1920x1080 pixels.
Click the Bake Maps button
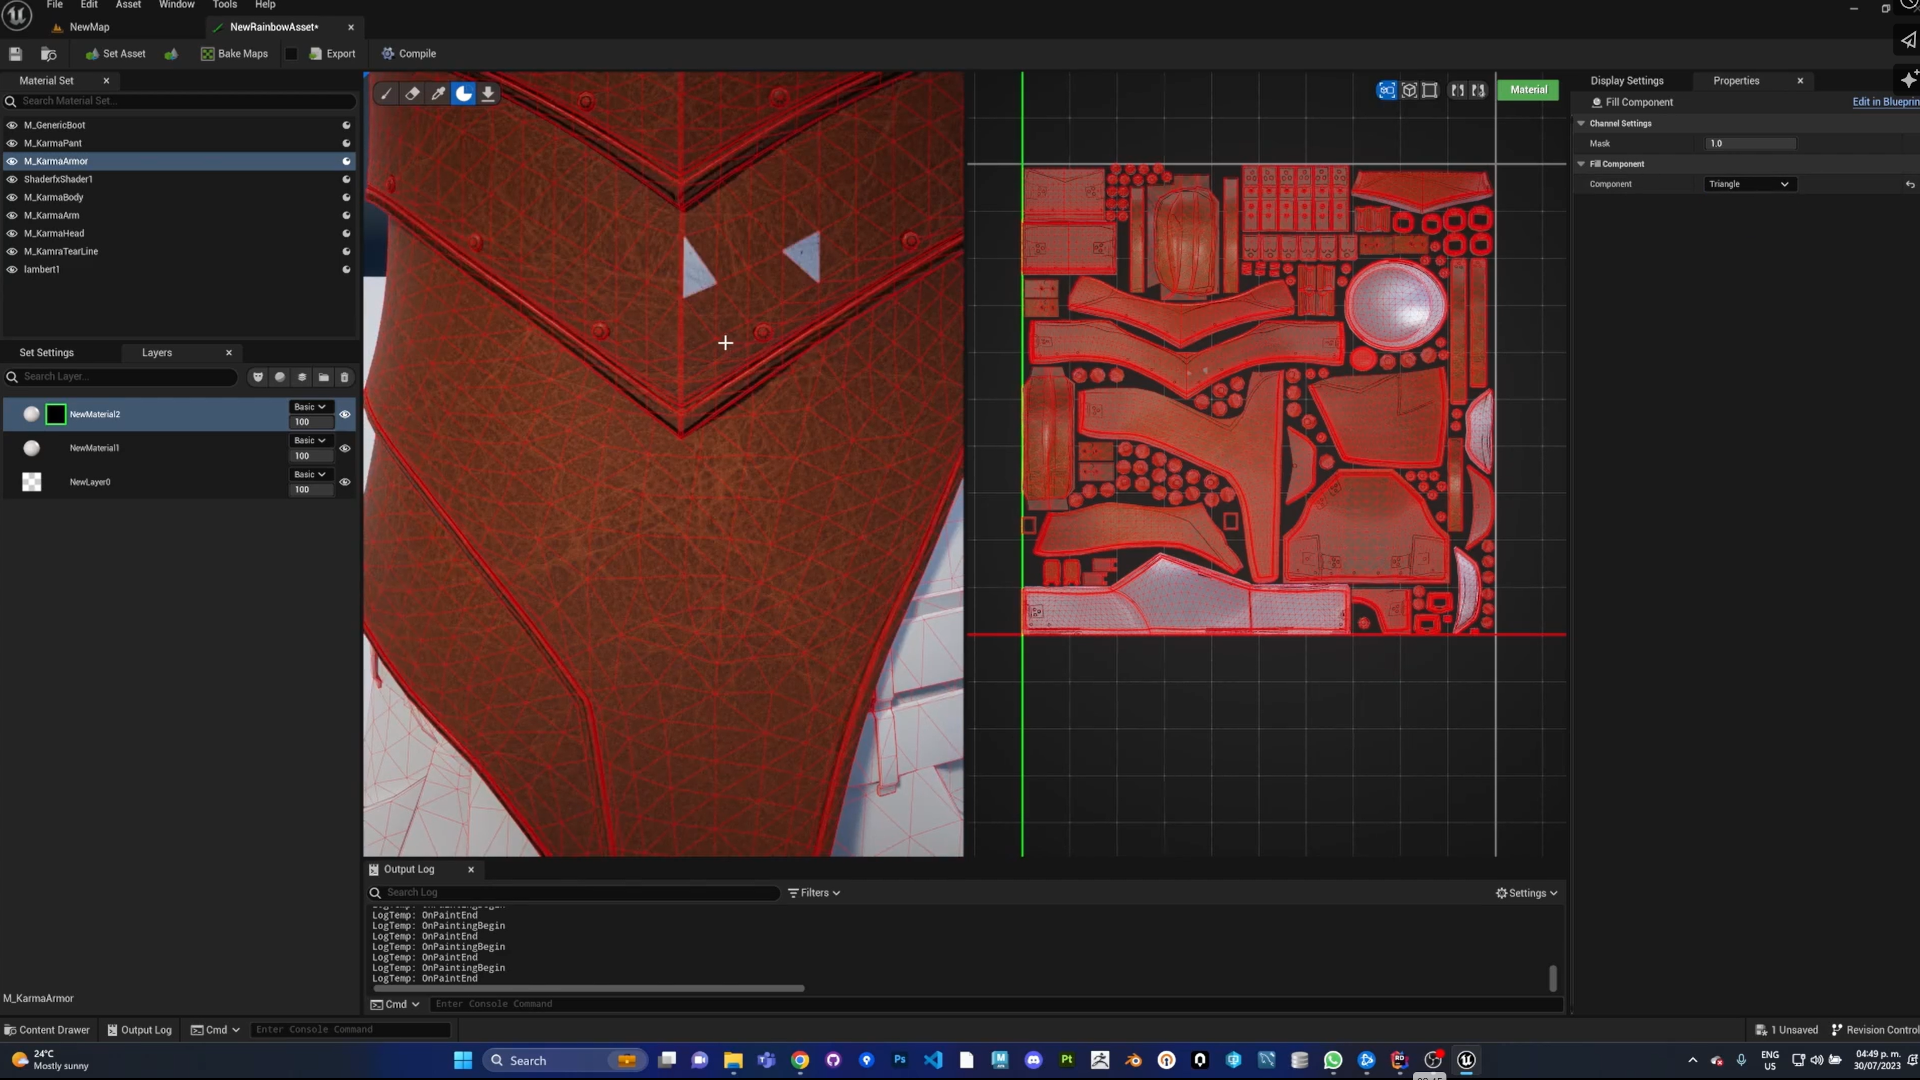pyautogui.click(x=234, y=54)
